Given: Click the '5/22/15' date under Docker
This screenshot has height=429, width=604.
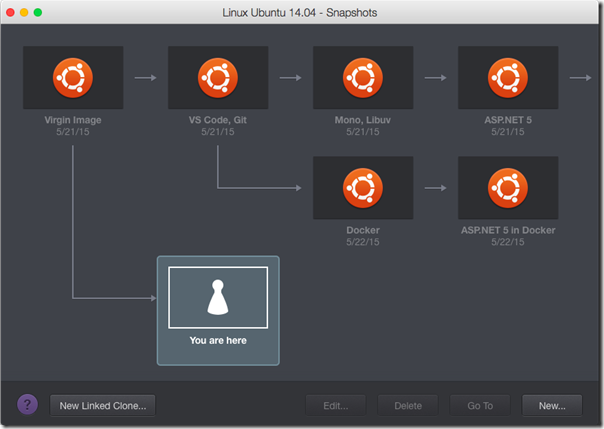Looking at the screenshot, I should tap(363, 242).
